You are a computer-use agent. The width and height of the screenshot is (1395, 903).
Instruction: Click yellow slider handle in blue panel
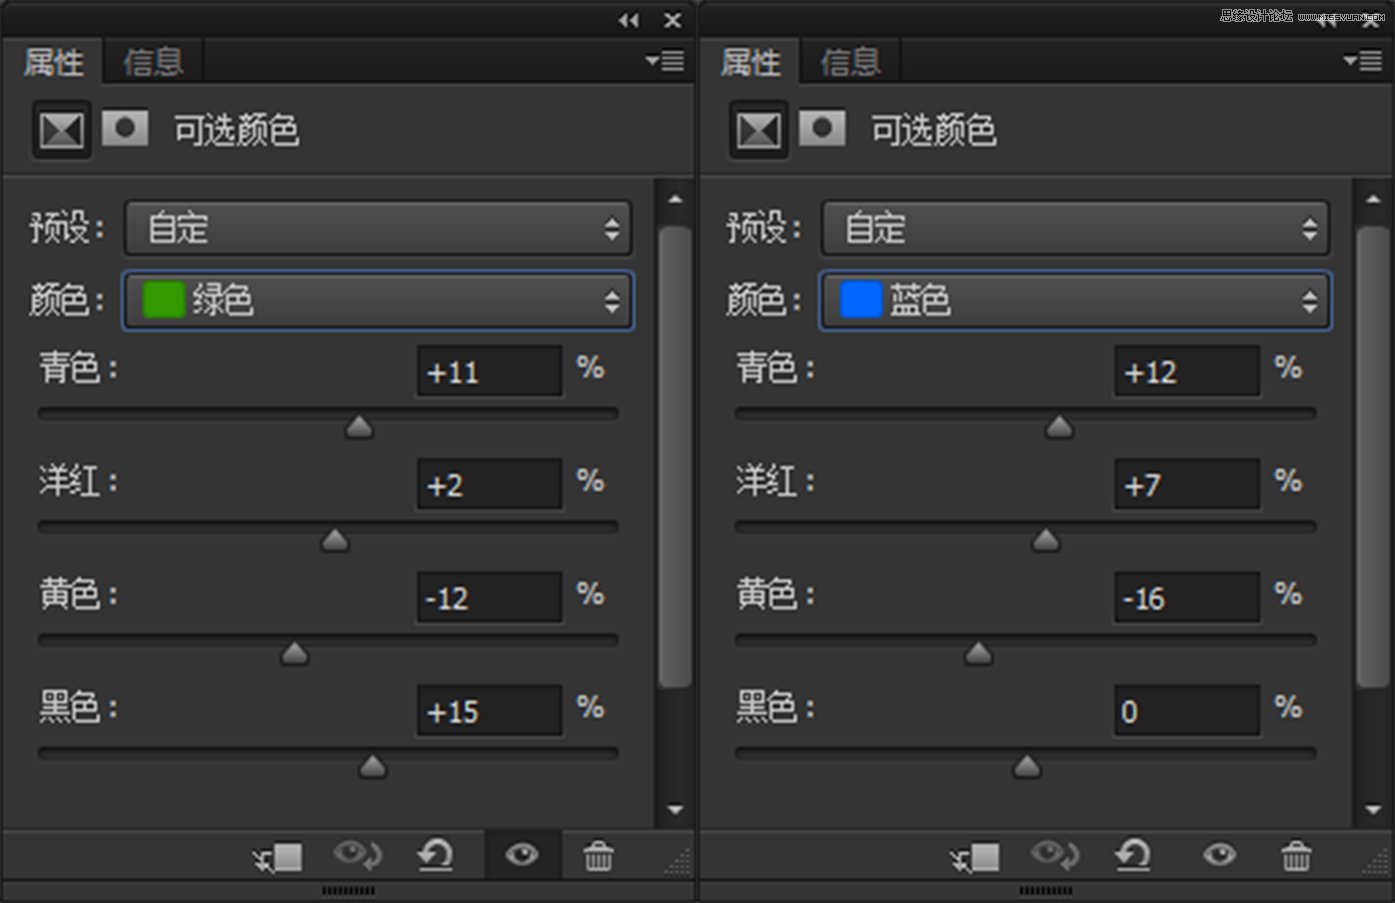(978, 654)
